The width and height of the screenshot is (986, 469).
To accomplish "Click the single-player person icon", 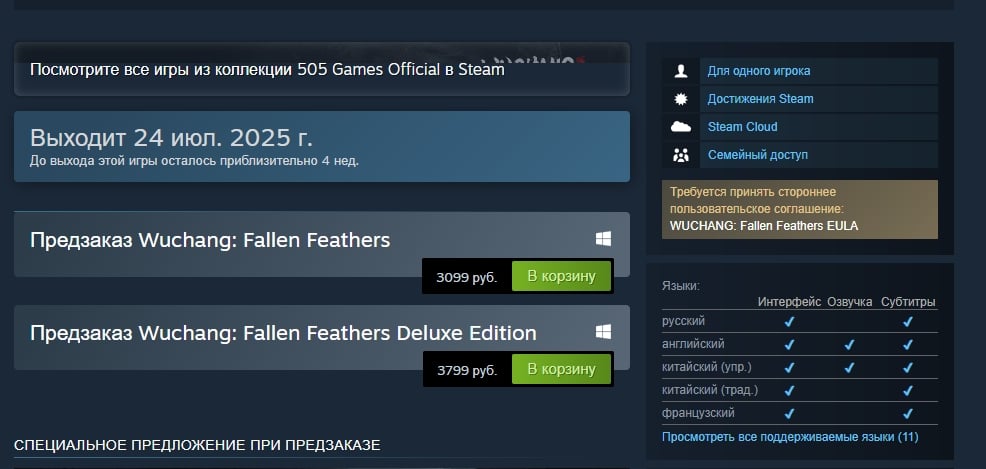I will pos(680,71).
